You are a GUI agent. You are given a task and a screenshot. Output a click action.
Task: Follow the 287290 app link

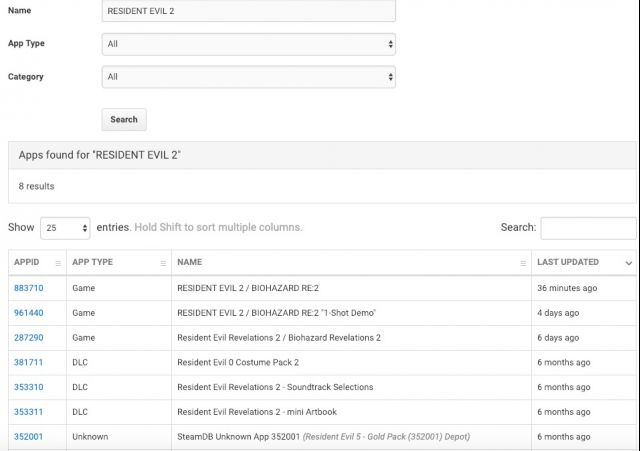click(29, 338)
